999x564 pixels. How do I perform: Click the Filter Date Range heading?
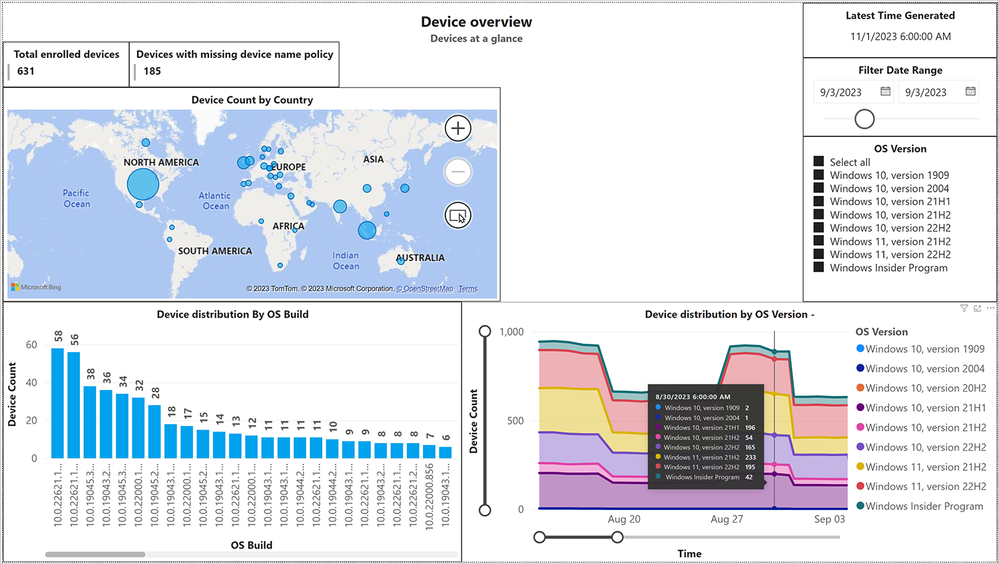[x=900, y=70]
